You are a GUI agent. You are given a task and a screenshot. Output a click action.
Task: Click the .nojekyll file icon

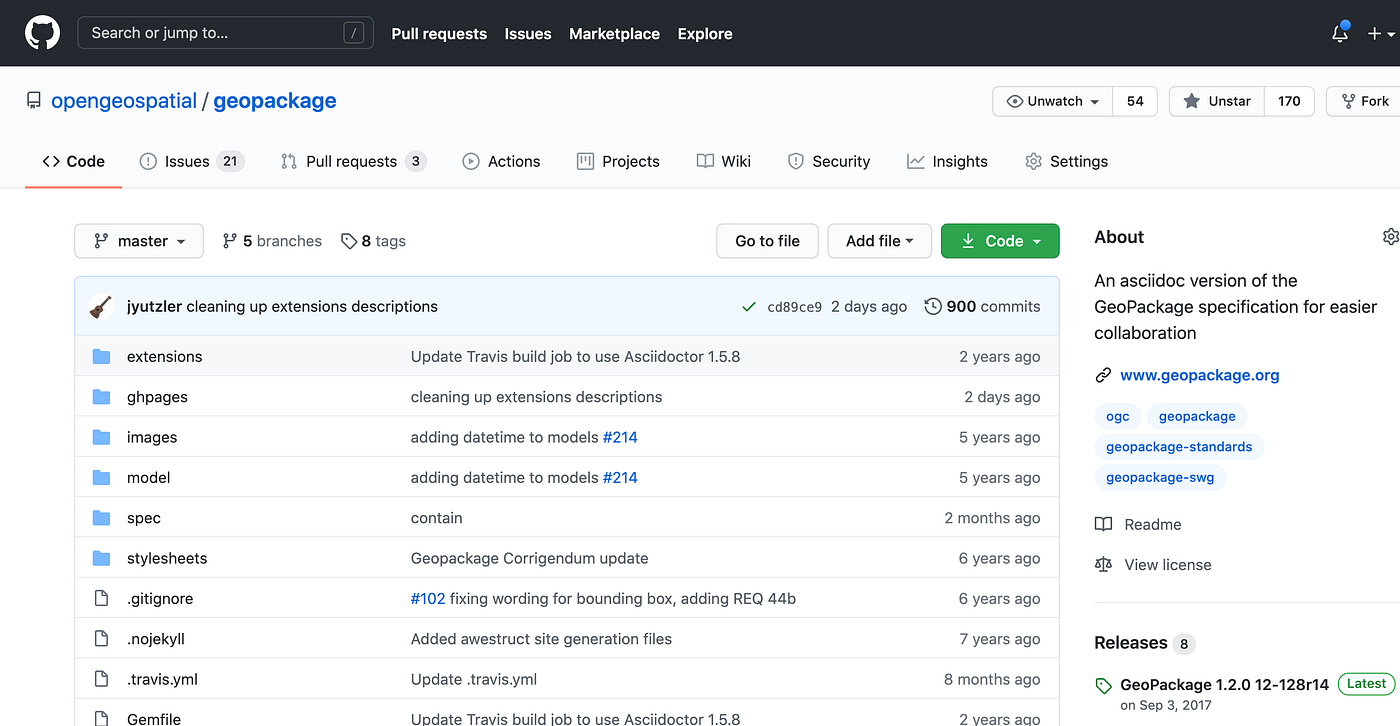coord(101,639)
